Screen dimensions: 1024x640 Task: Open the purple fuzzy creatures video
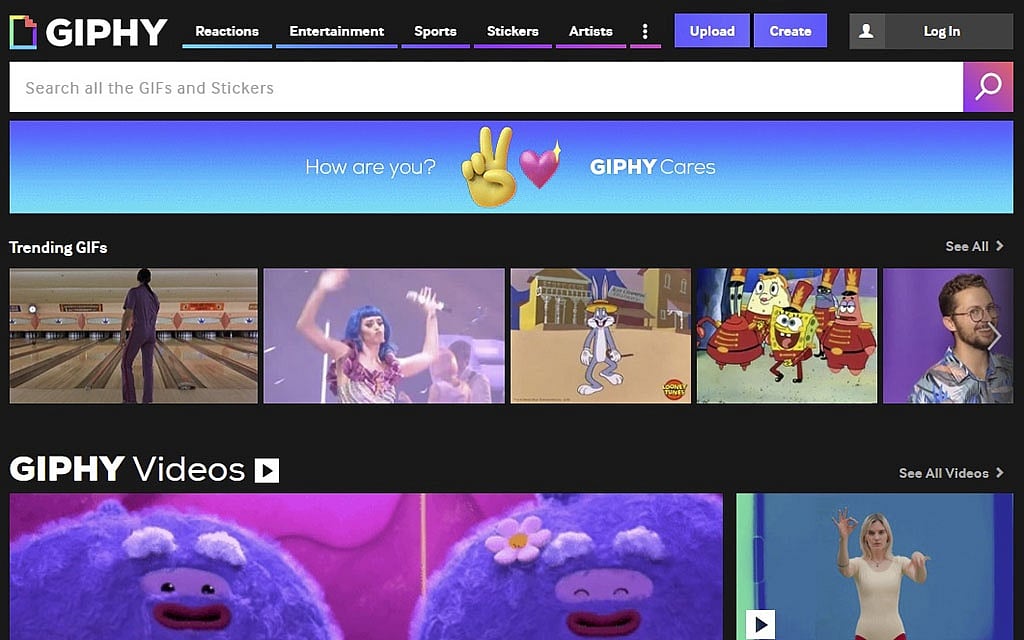point(366,566)
